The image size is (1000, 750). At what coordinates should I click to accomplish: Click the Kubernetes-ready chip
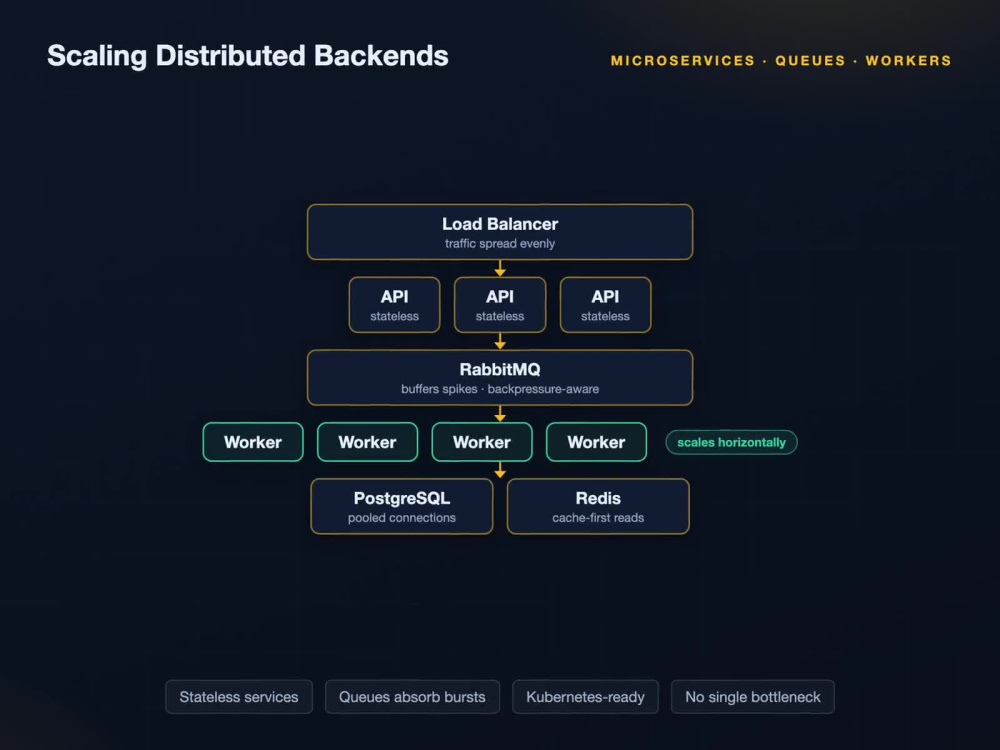tap(585, 697)
